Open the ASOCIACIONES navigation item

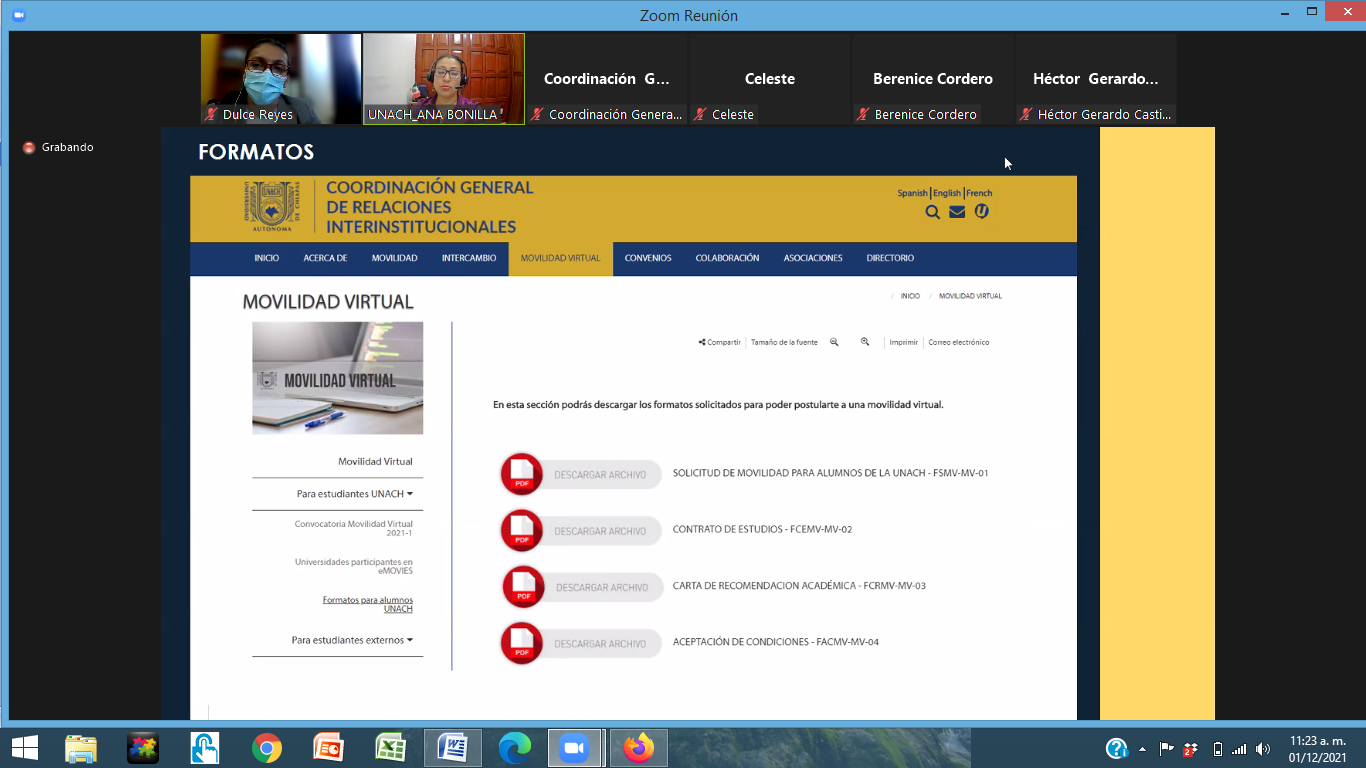pos(813,258)
